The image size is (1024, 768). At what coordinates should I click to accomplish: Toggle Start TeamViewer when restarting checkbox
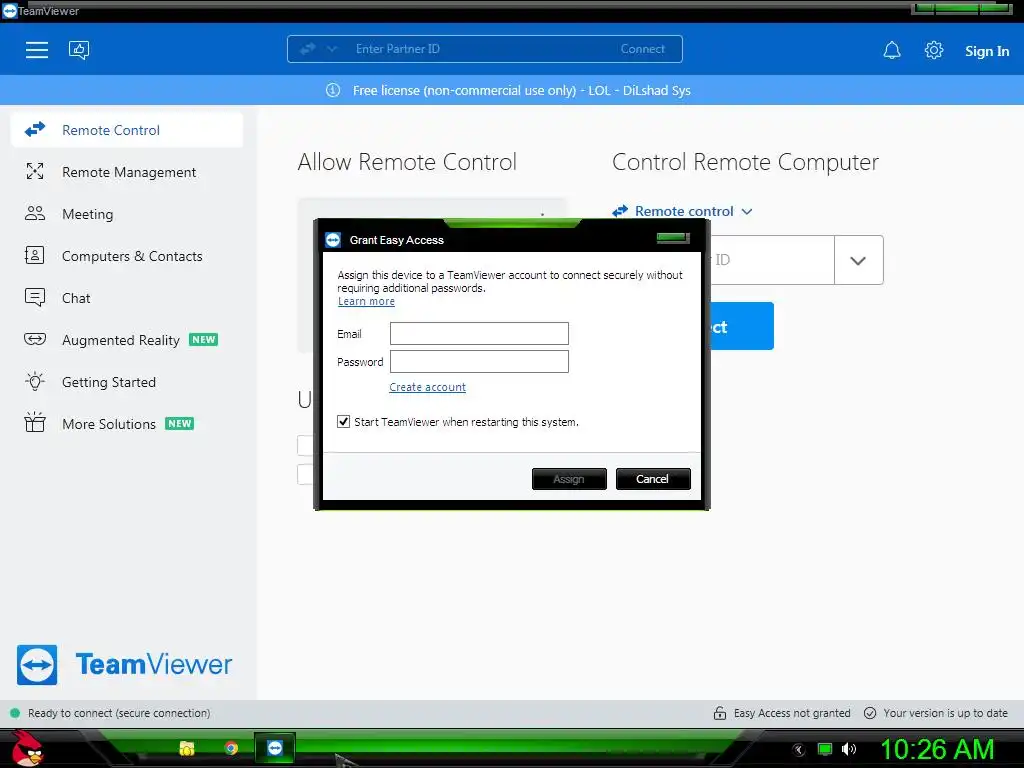tap(344, 422)
